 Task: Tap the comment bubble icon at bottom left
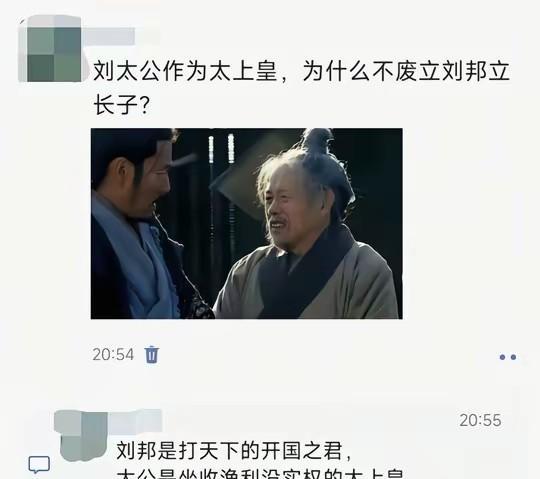point(39,465)
